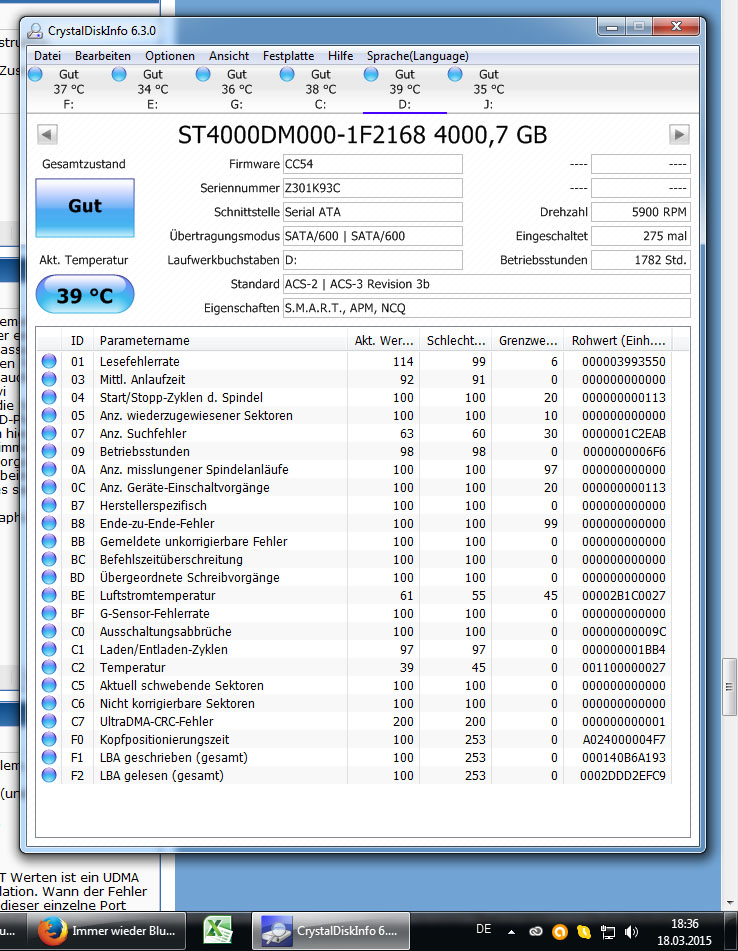Click the Betriebsstunden field 1782 Std.
738x951 pixels.
(641, 260)
